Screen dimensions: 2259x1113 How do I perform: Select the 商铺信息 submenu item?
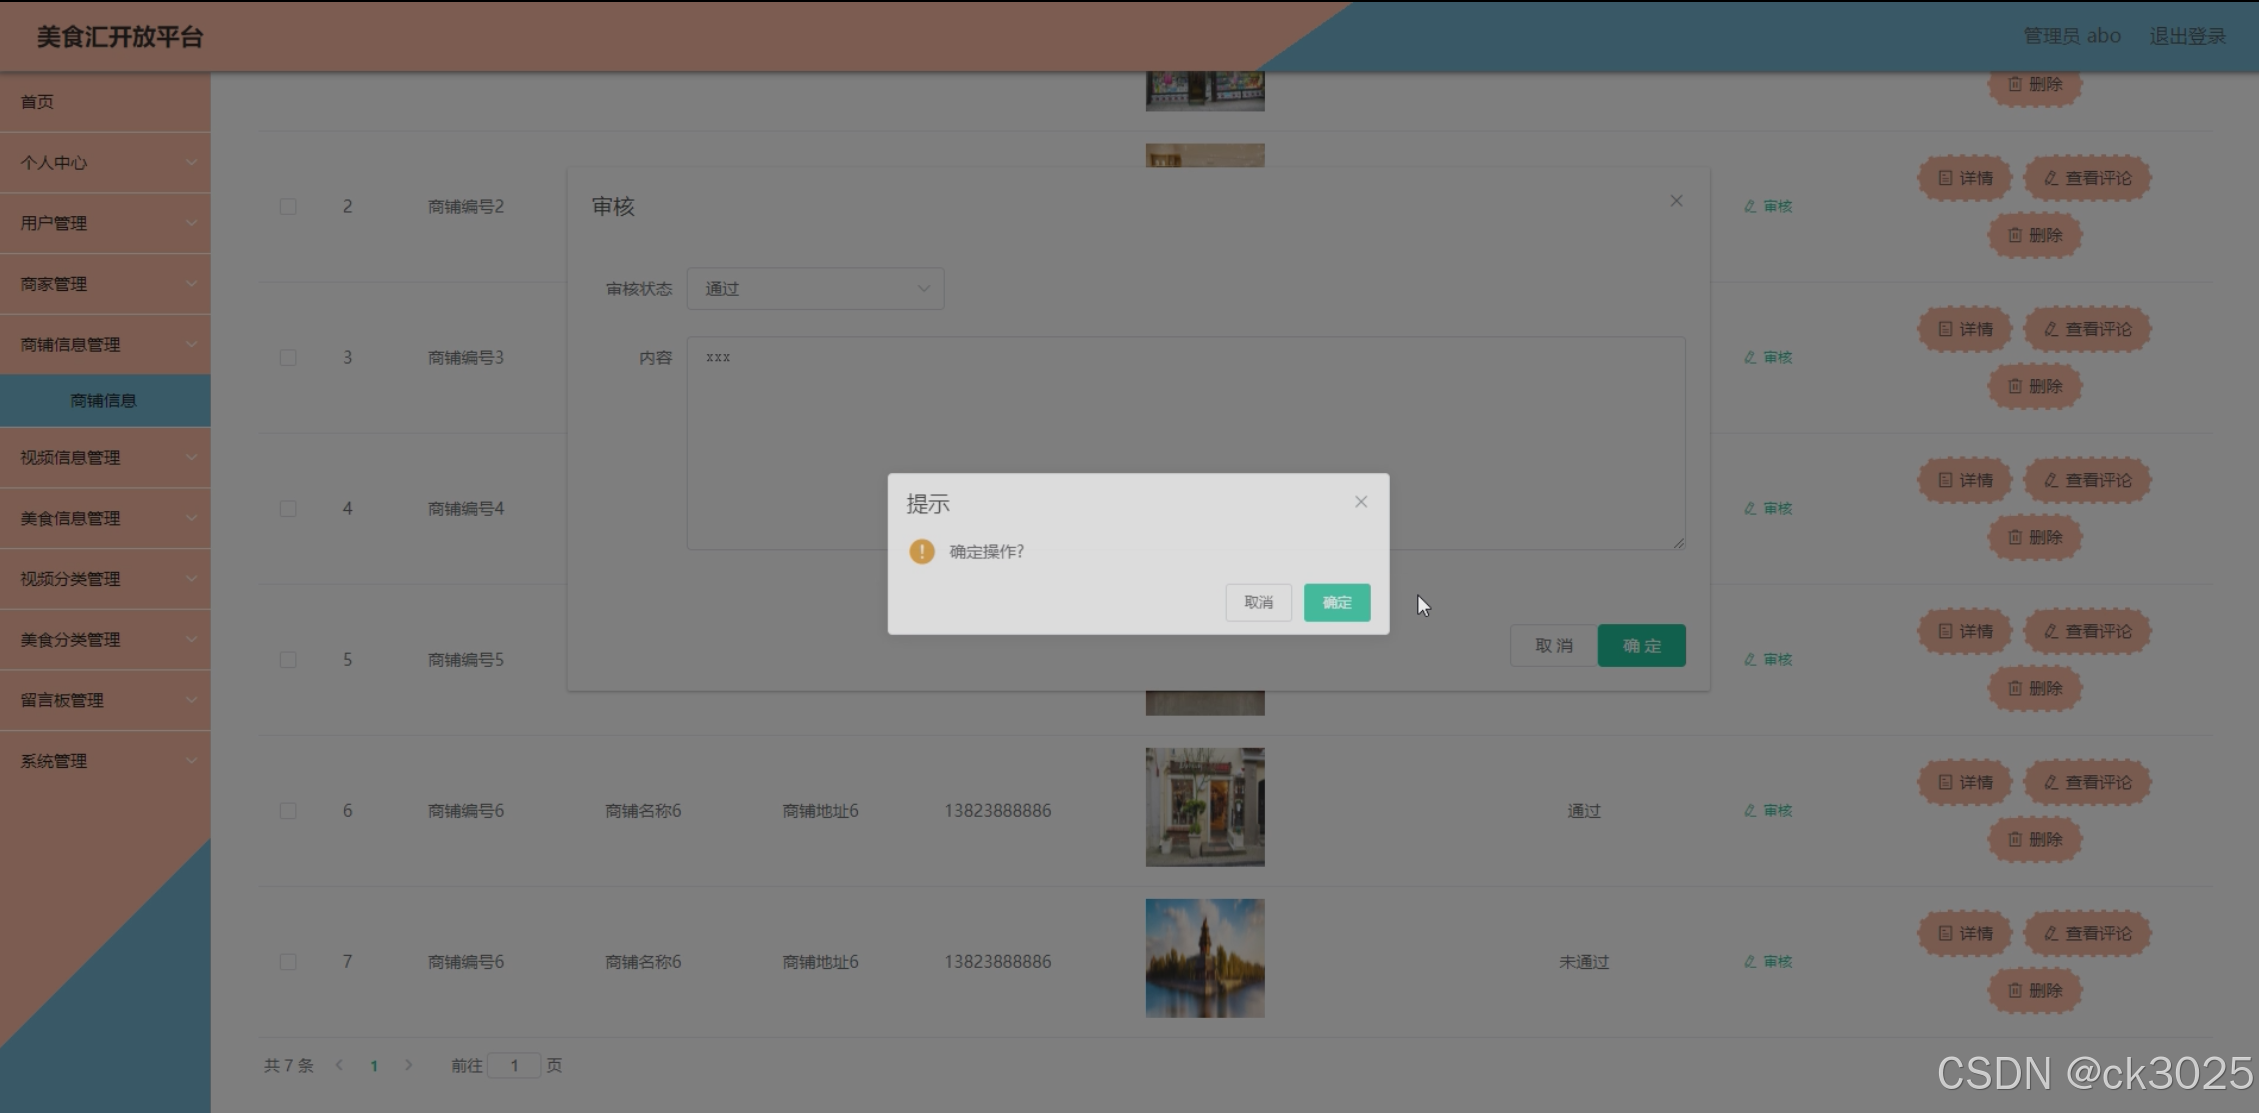pos(103,400)
